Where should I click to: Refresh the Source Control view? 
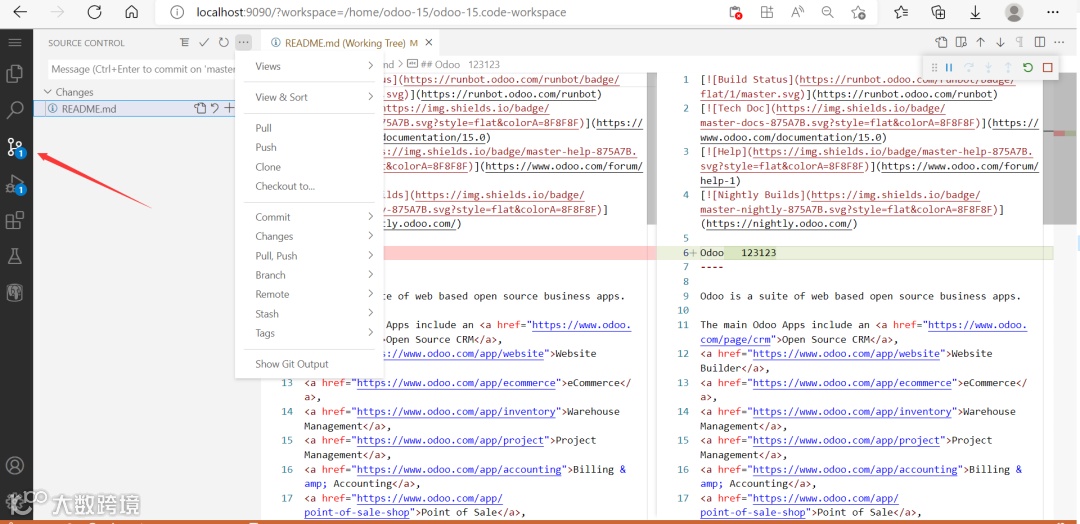223,43
